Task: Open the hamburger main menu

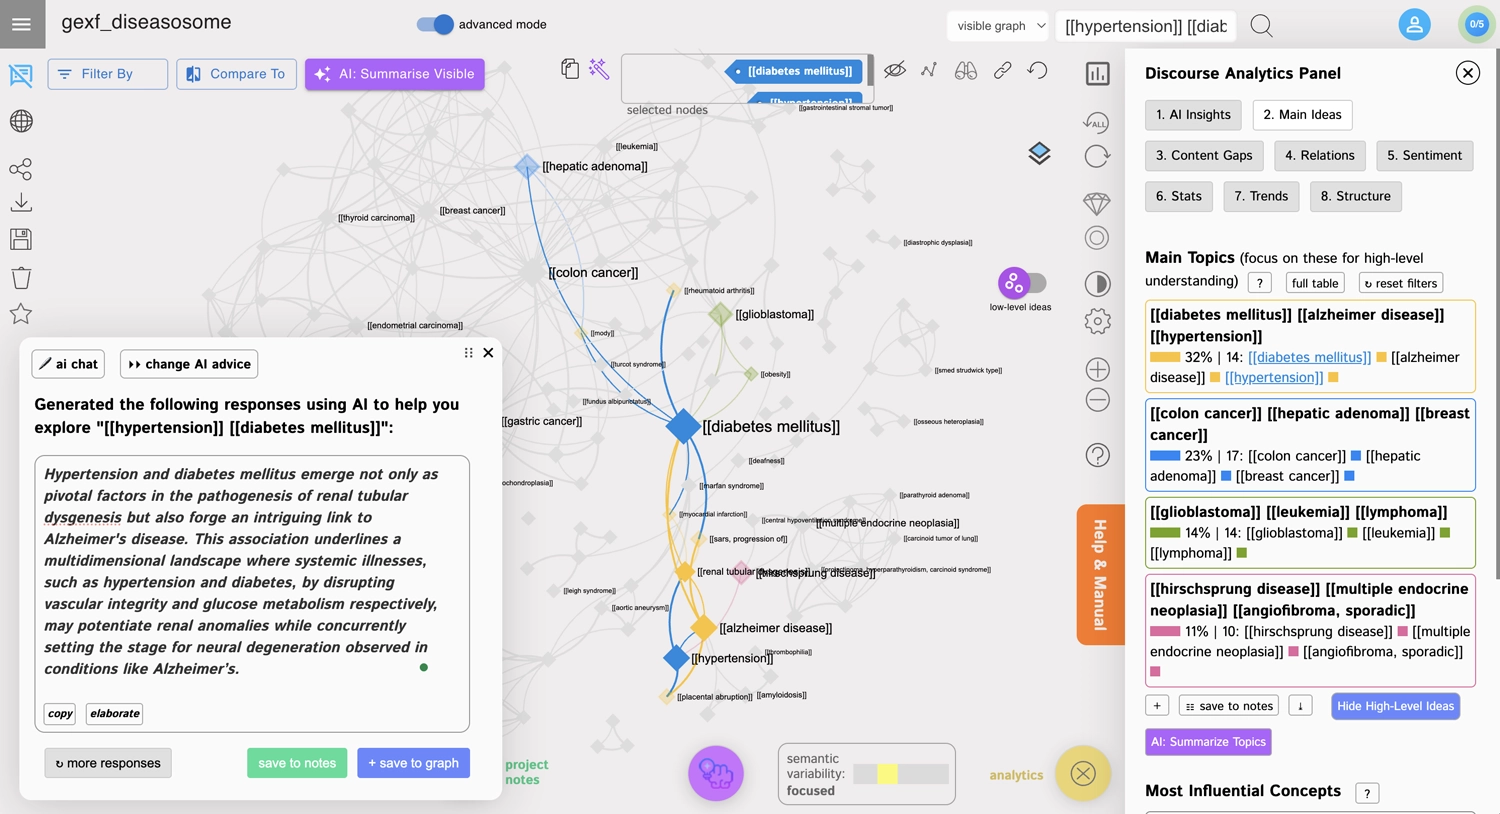Action: tap(21, 24)
